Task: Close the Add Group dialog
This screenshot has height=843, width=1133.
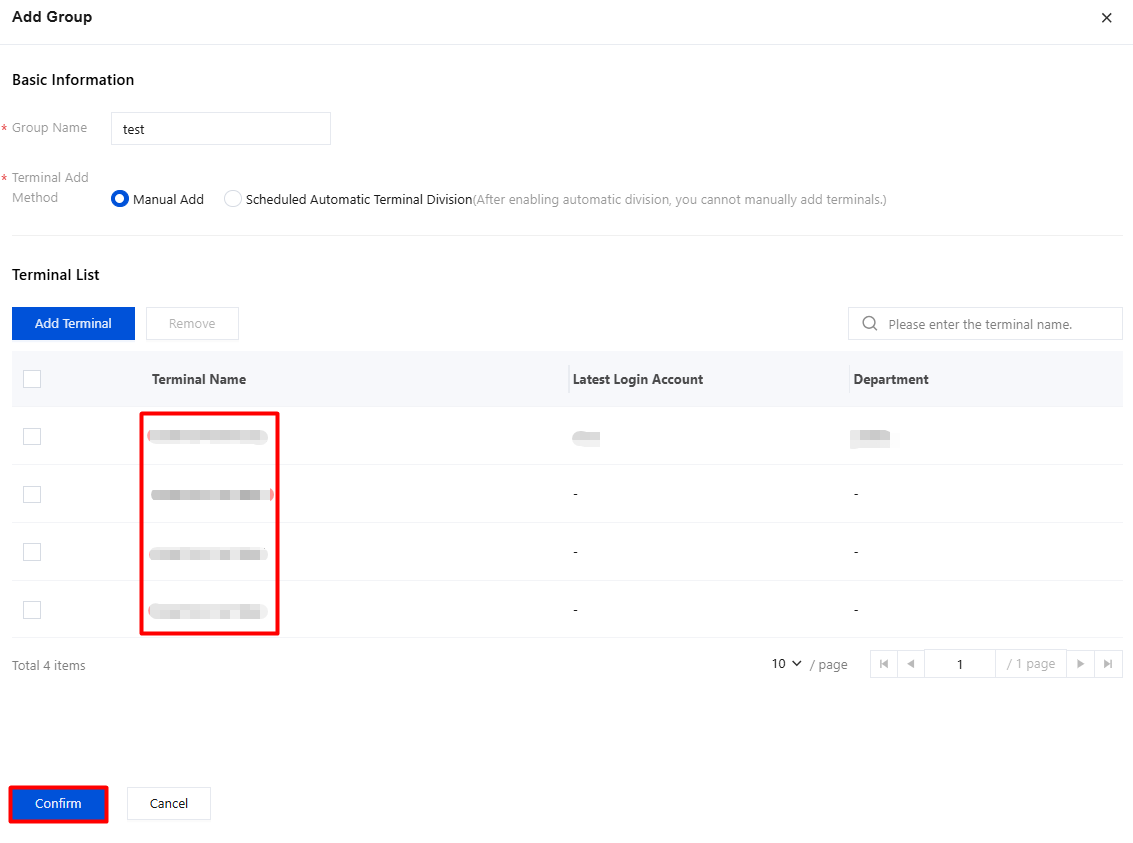Action: (1106, 18)
